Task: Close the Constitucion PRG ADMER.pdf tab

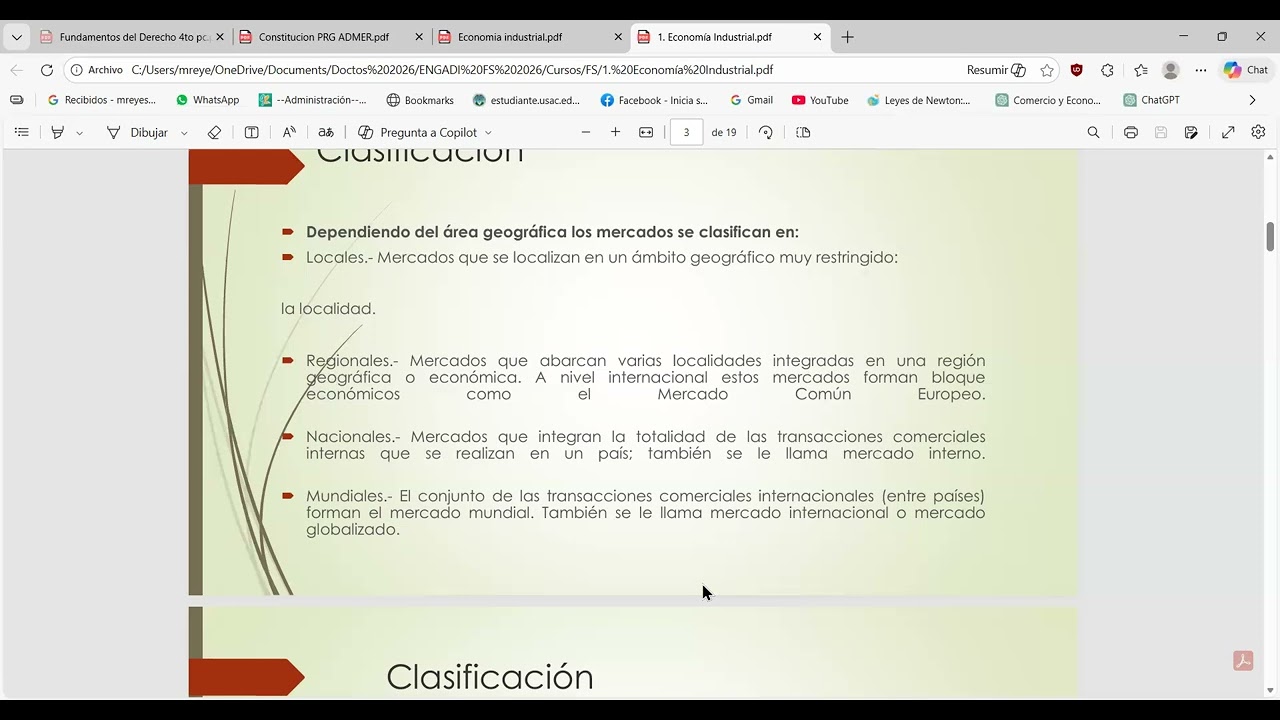Action: 419,37
